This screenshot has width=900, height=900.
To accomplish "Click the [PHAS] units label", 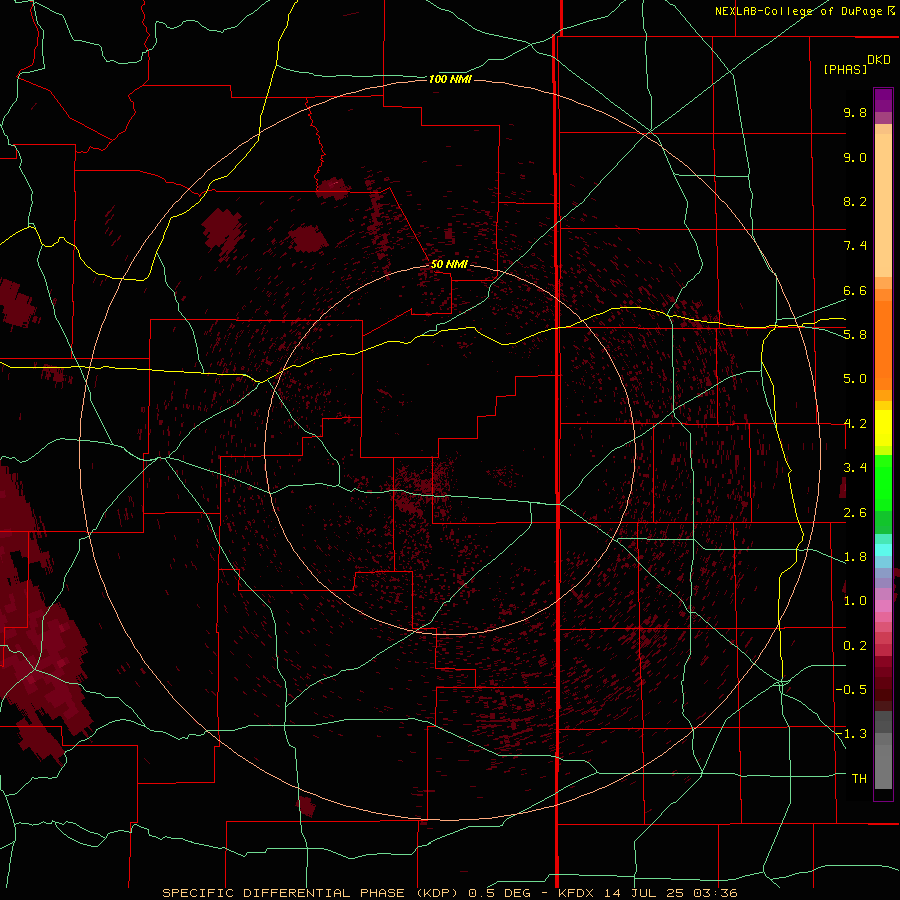I will point(845,69).
